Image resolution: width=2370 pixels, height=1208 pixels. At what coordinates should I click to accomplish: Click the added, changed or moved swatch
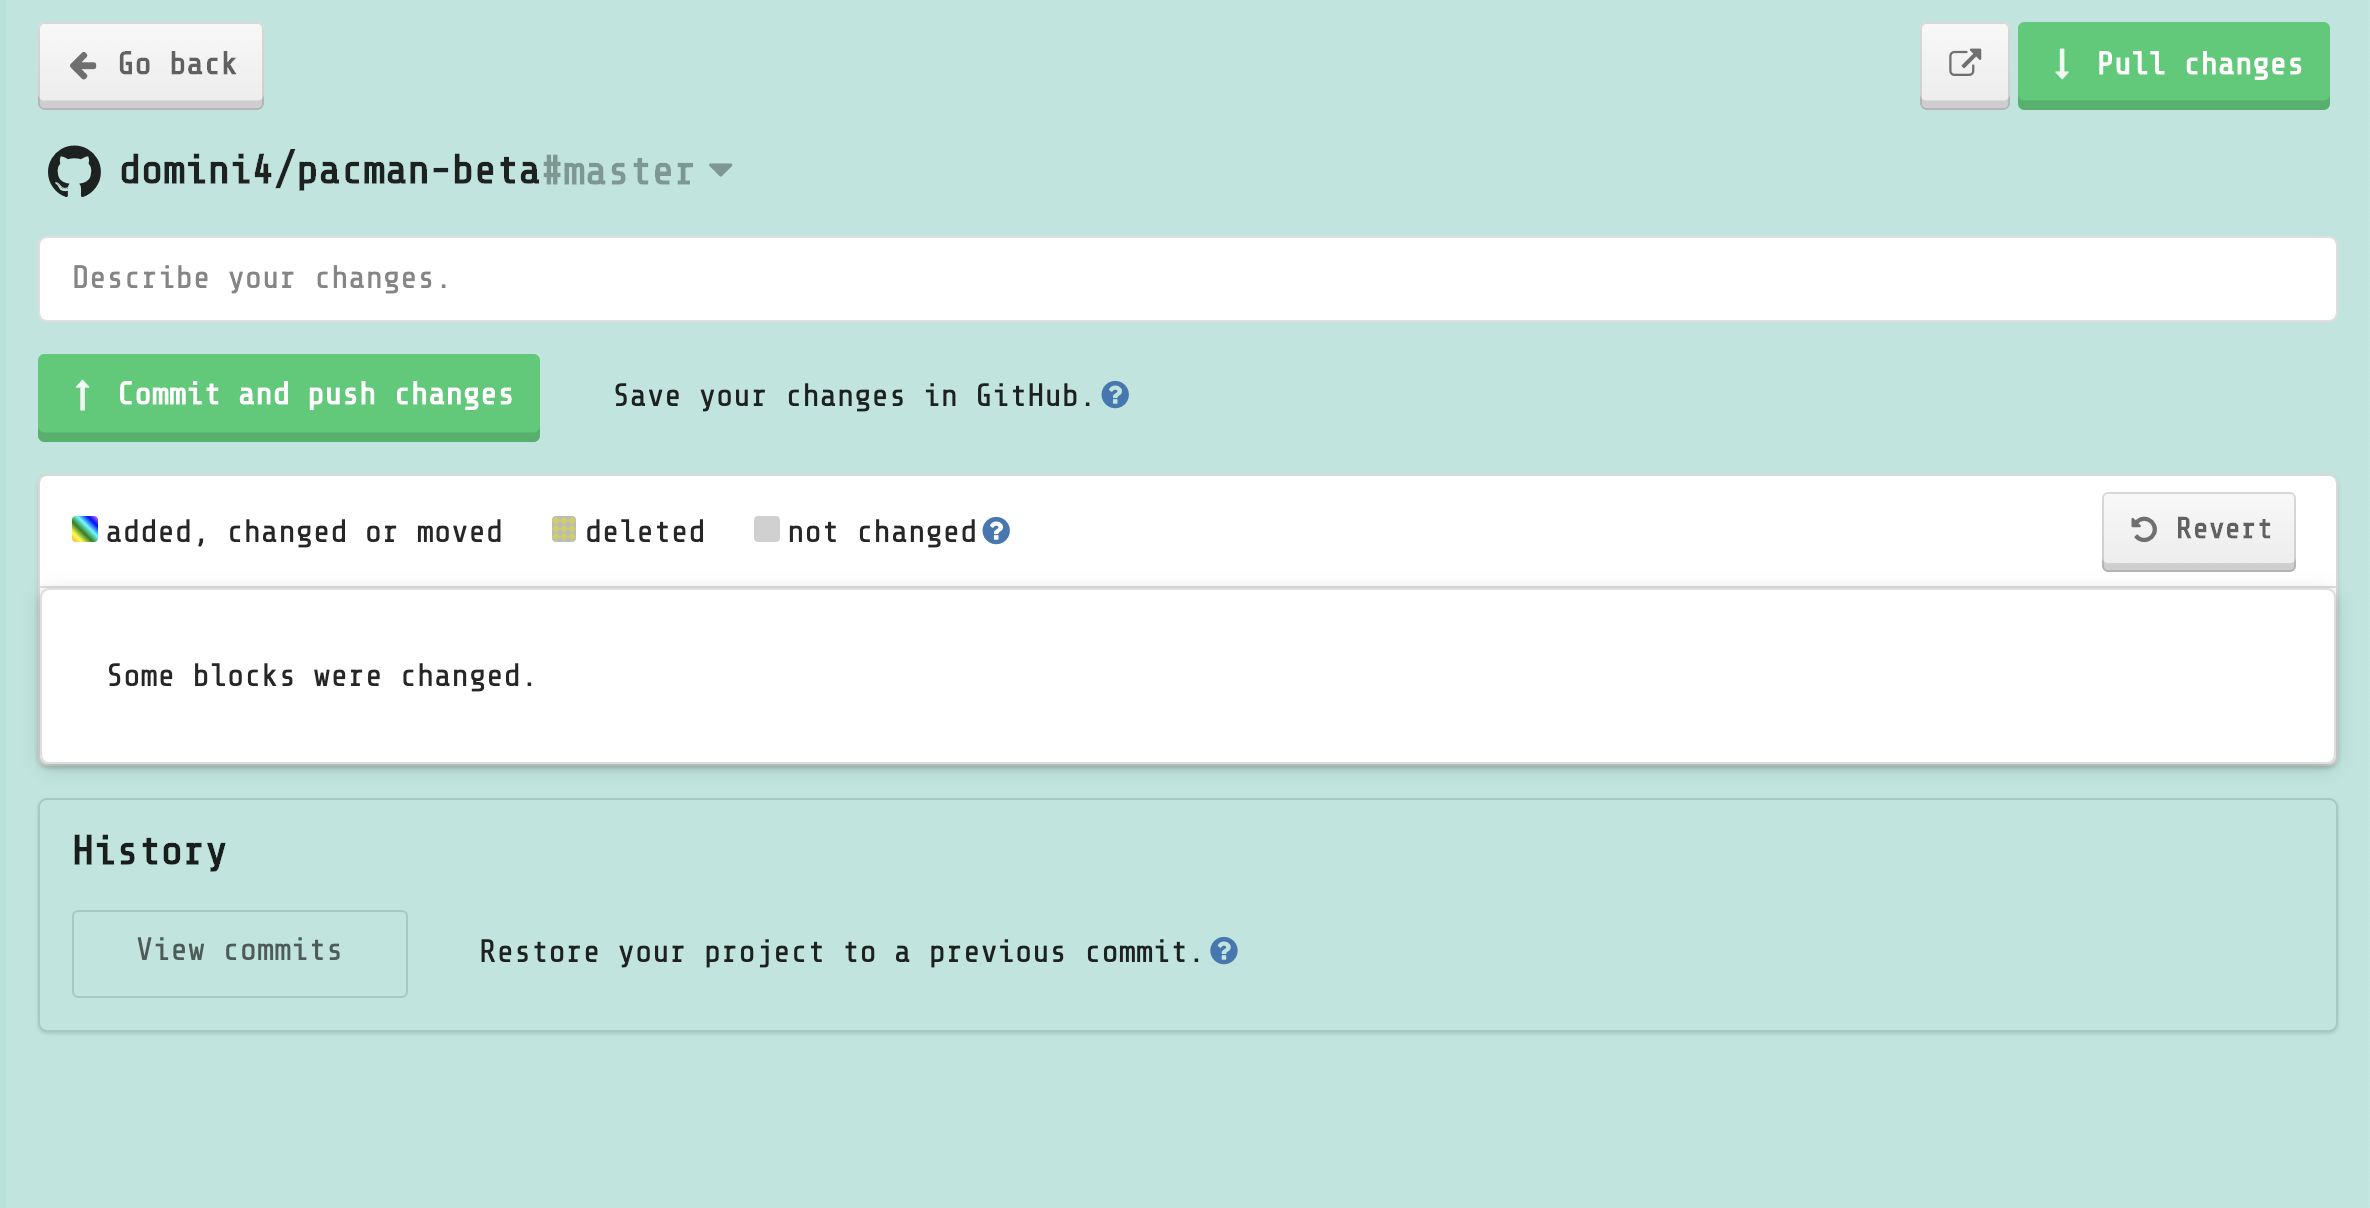point(85,529)
